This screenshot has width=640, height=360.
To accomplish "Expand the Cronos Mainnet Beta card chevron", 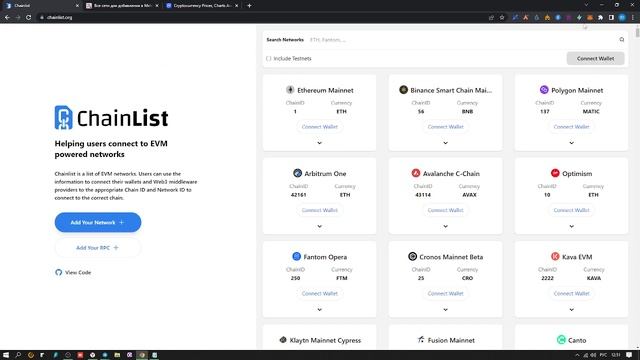I will [x=445, y=309].
